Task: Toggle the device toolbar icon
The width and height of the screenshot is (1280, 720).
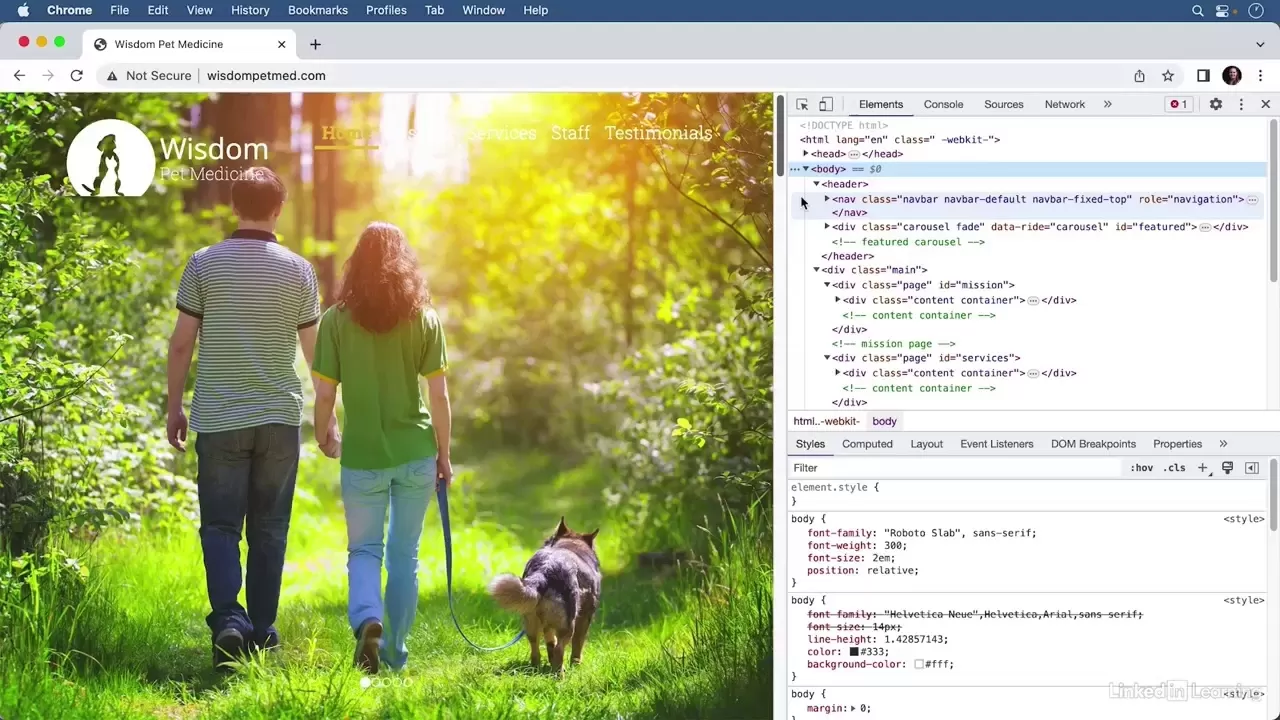Action: click(x=826, y=104)
